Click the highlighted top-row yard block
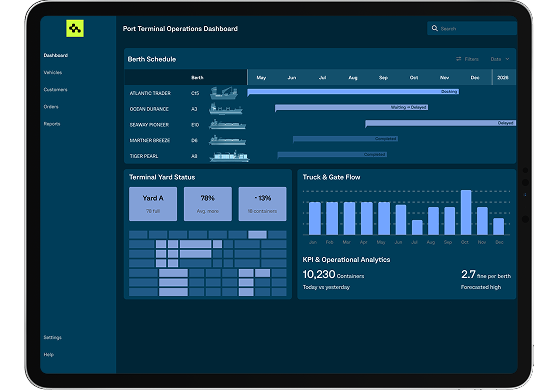560x391 pixels. (257, 235)
